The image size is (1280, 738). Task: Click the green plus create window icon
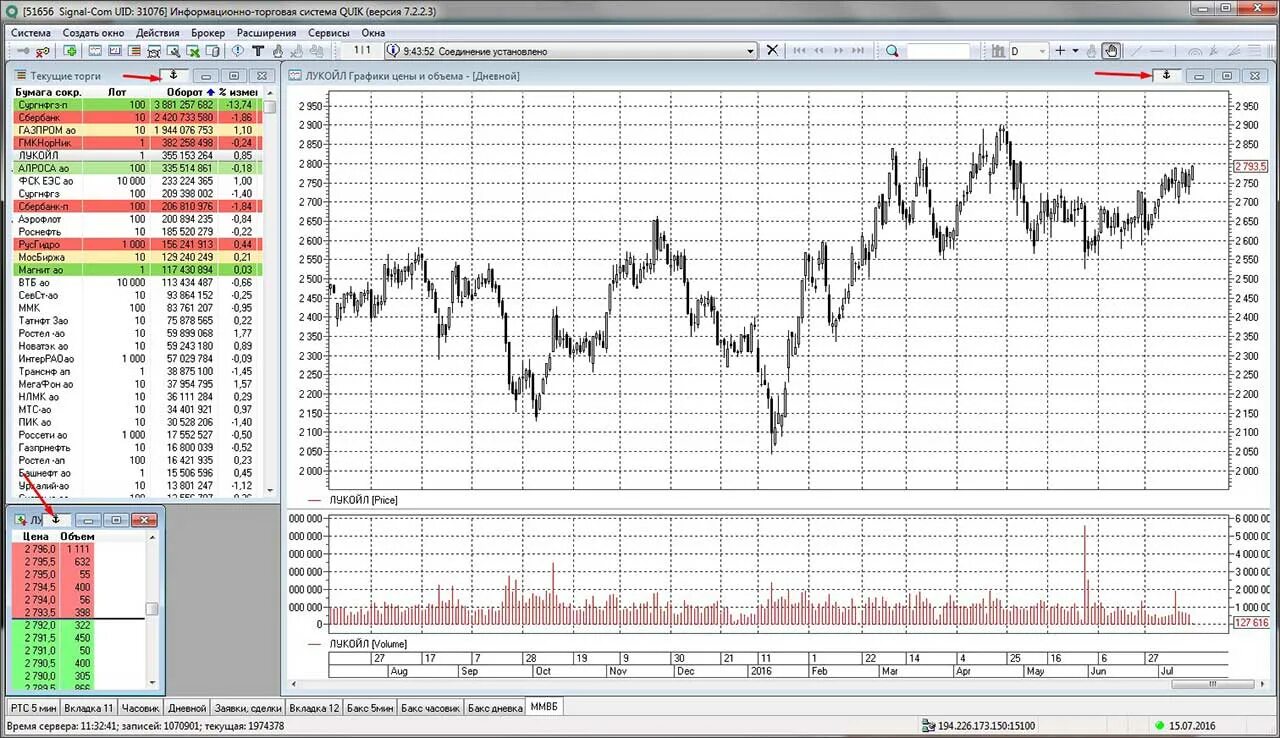[x=71, y=50]
